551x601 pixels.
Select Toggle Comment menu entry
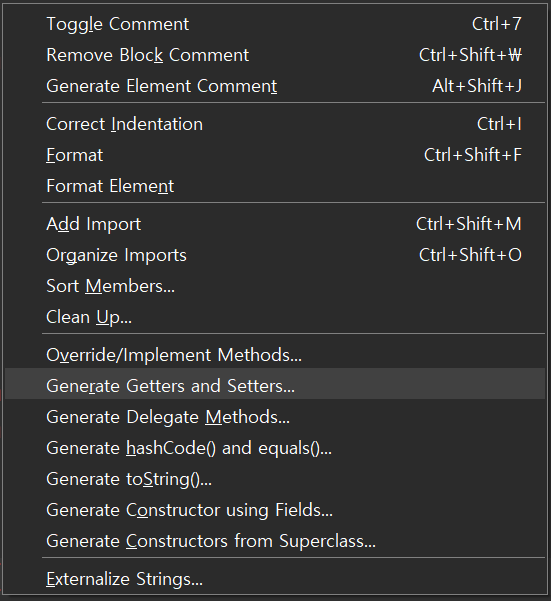275,24
